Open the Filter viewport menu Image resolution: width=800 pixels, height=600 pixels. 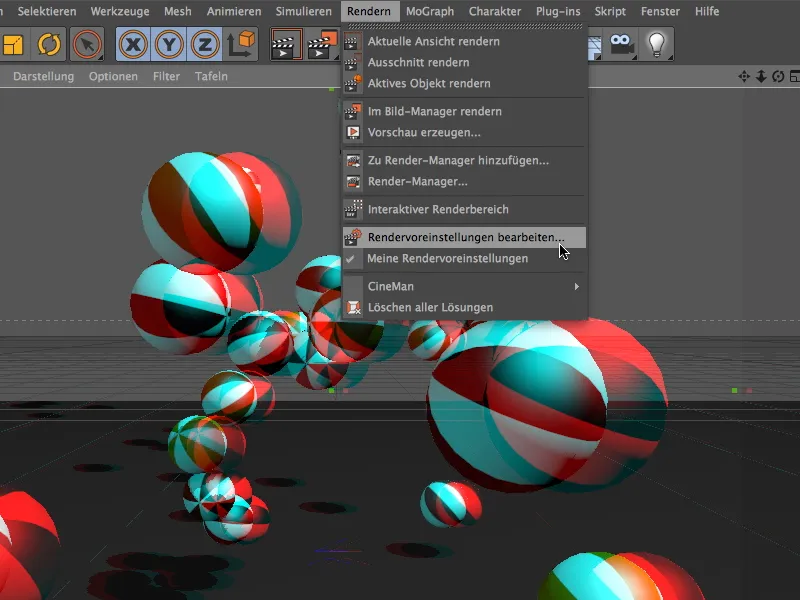168,74
